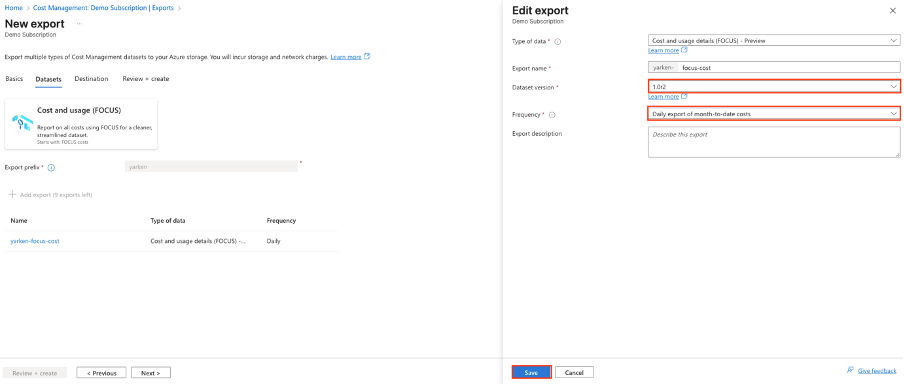Click the plus icon beside Add export
Viewport: 904px width, 384px height.
tap(12, 195)
